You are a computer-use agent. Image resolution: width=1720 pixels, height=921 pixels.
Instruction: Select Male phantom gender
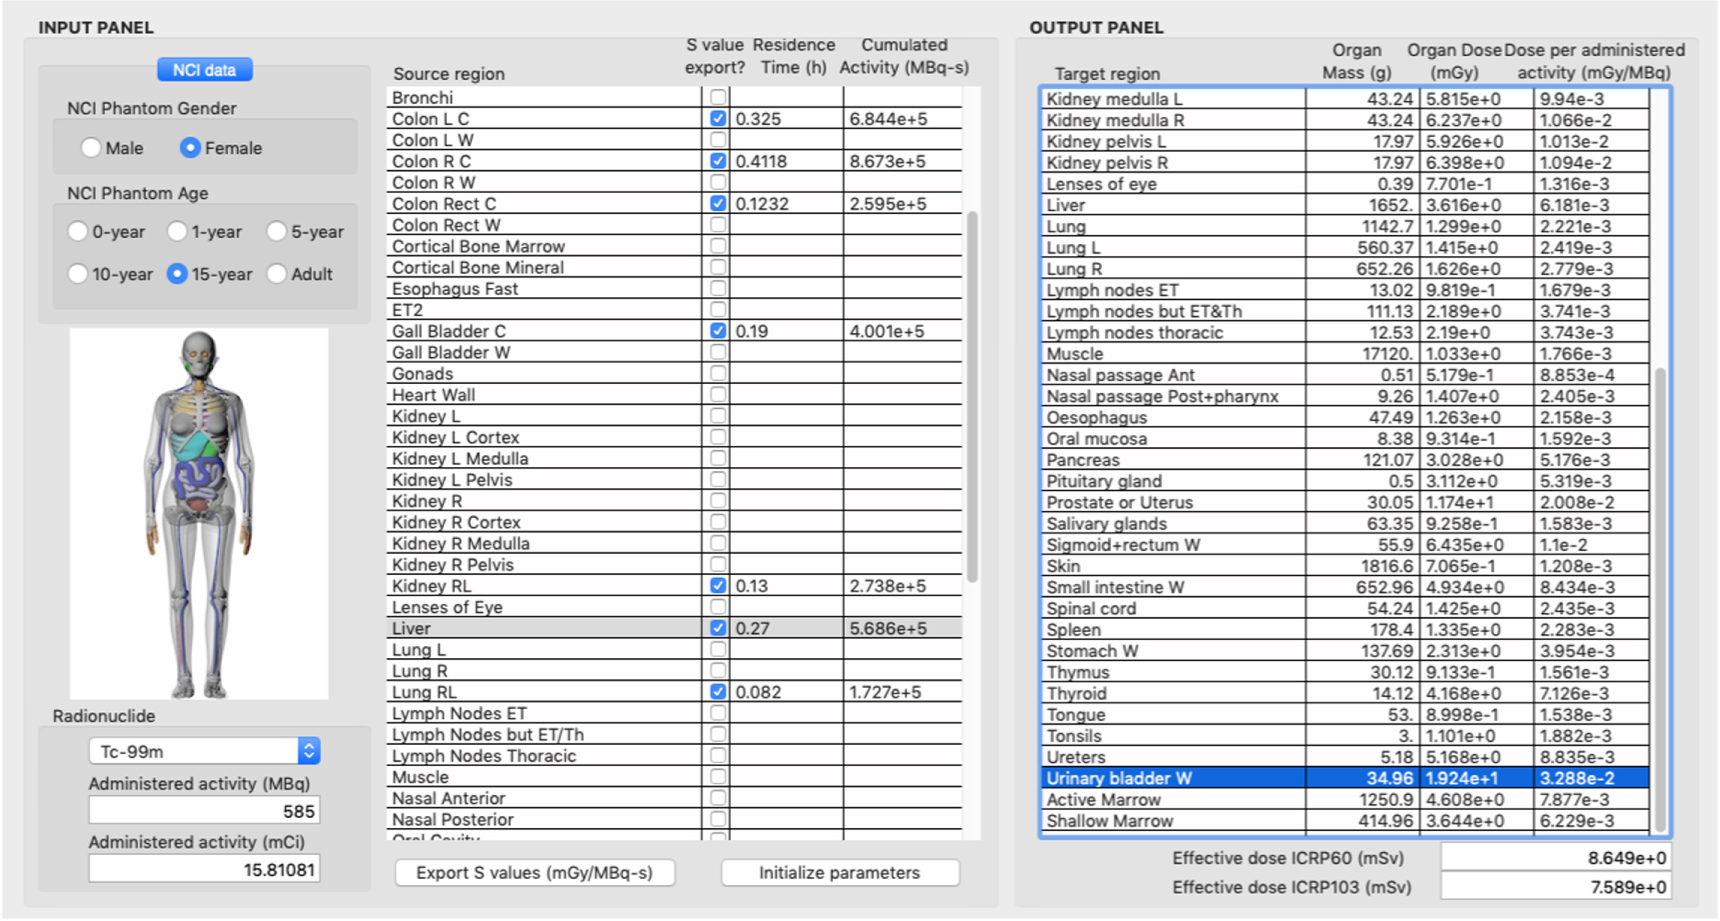91,148
